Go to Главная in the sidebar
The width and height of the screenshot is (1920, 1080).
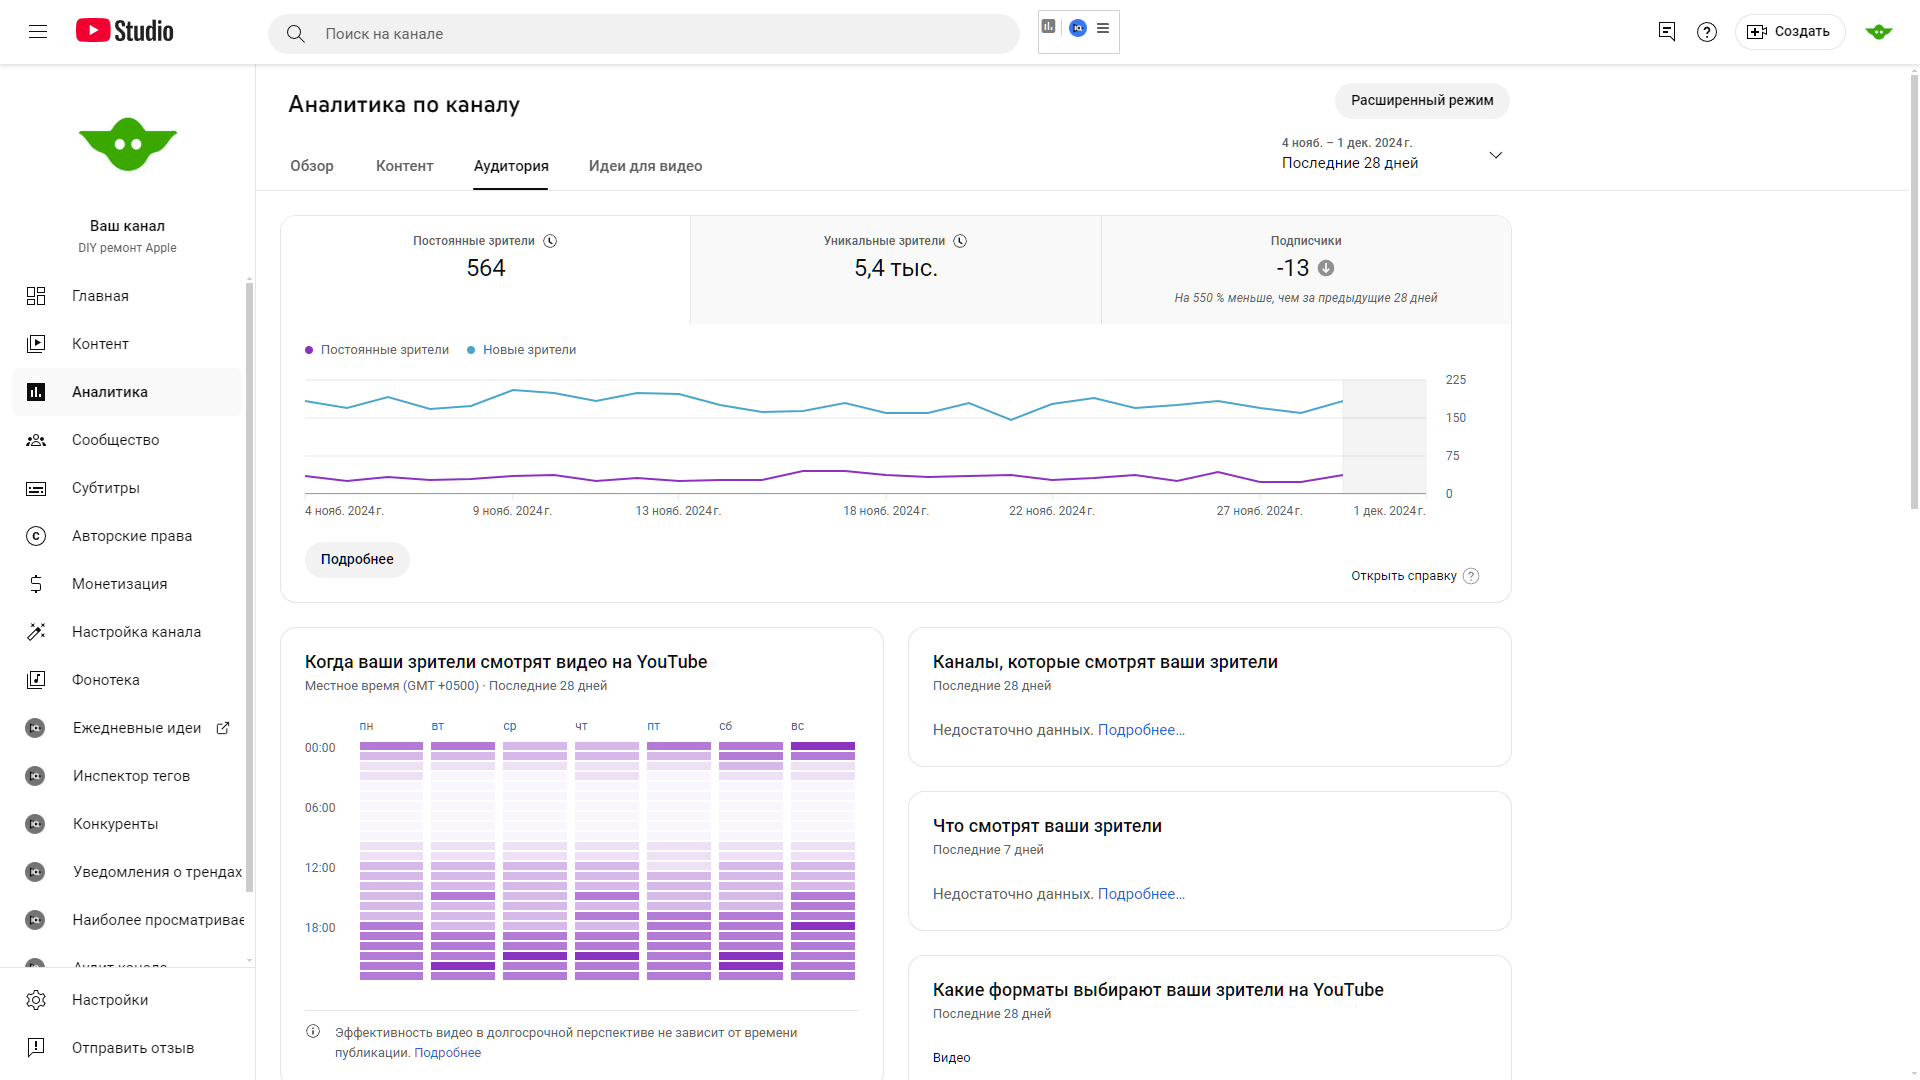pyautogui.click(x=128, y=296)
